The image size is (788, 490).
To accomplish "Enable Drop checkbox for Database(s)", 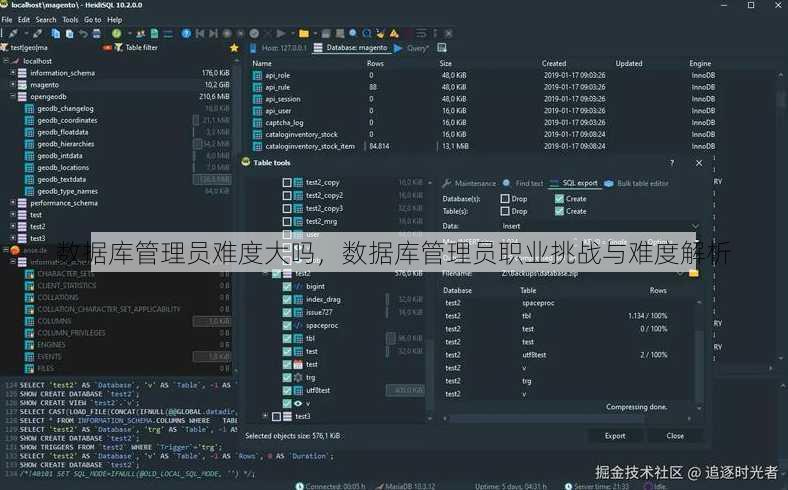I will click(x=505, y=199).
